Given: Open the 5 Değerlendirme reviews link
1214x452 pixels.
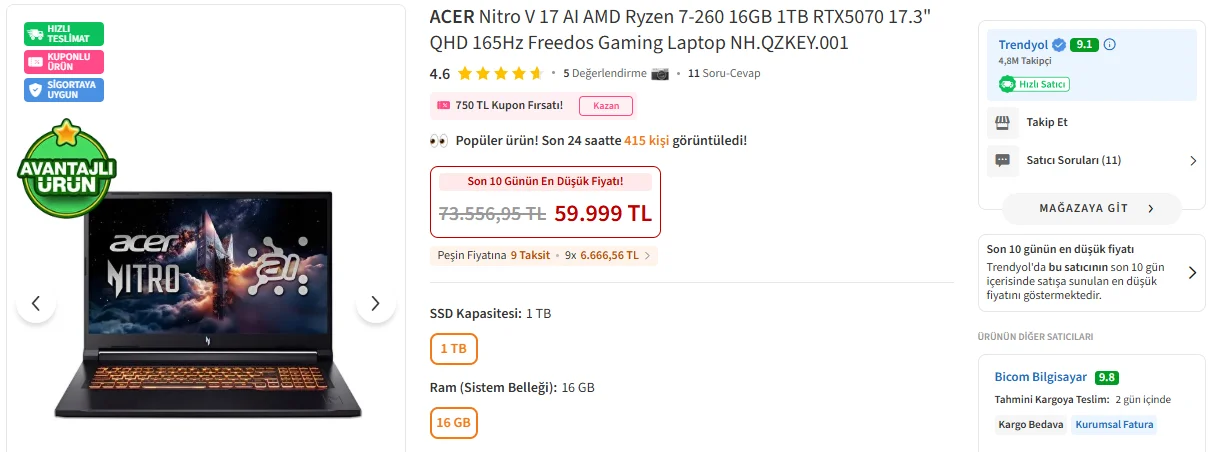Looking at the screenshot, I should pos(604,73).
